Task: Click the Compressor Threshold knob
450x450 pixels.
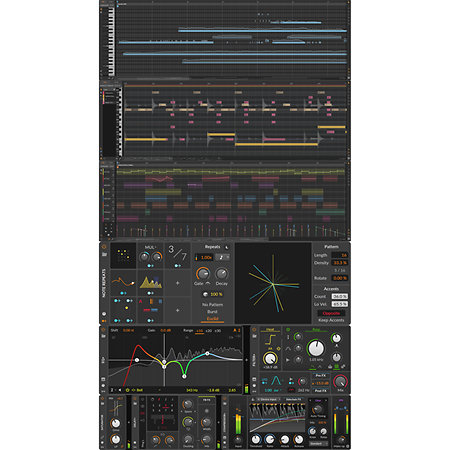Action: (x=256, y=439)
